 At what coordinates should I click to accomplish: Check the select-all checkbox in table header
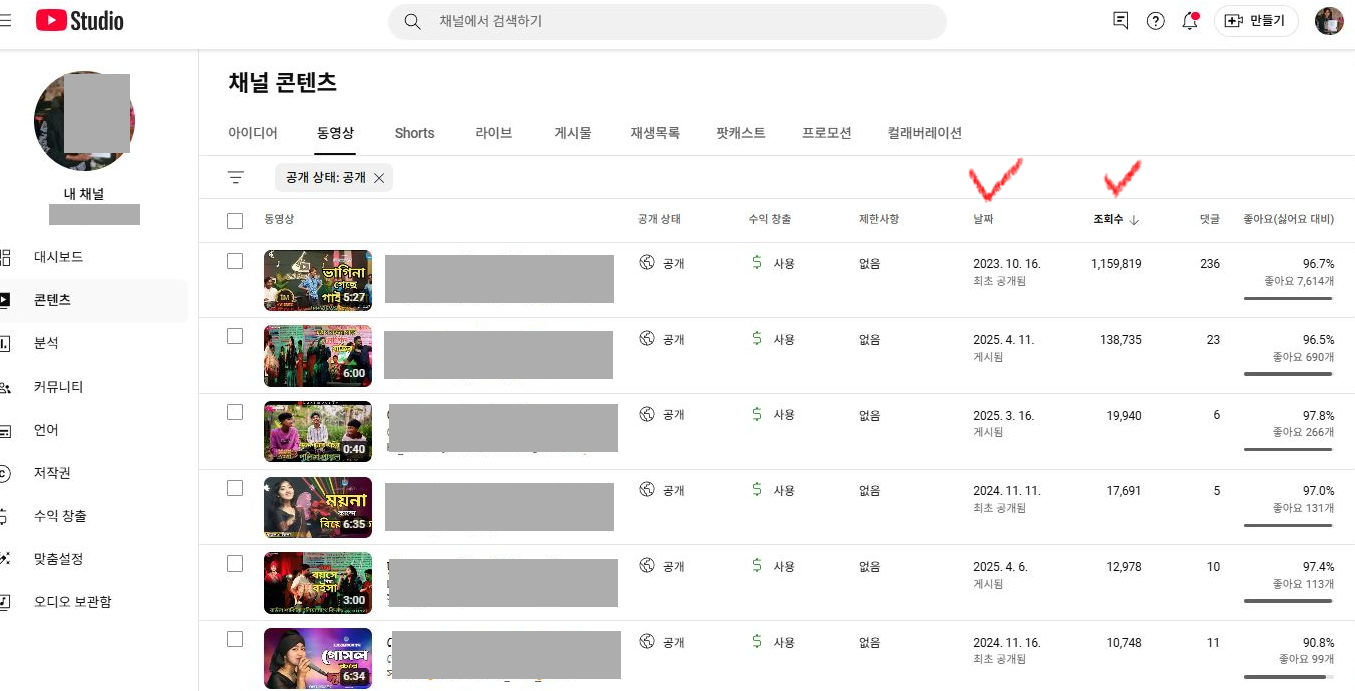point(235,221)
